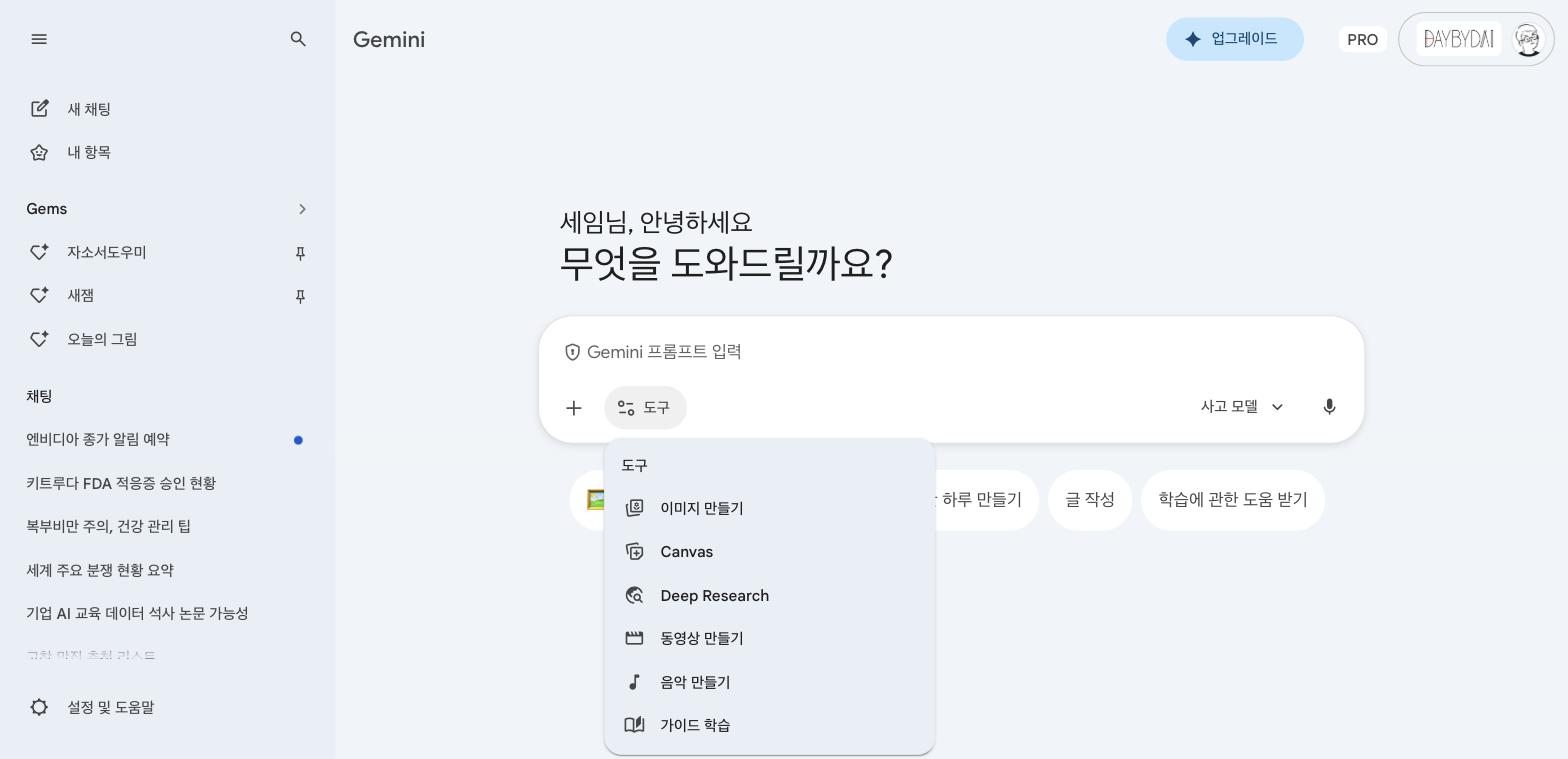Open Canvas from the tools menu

[686, 551]
